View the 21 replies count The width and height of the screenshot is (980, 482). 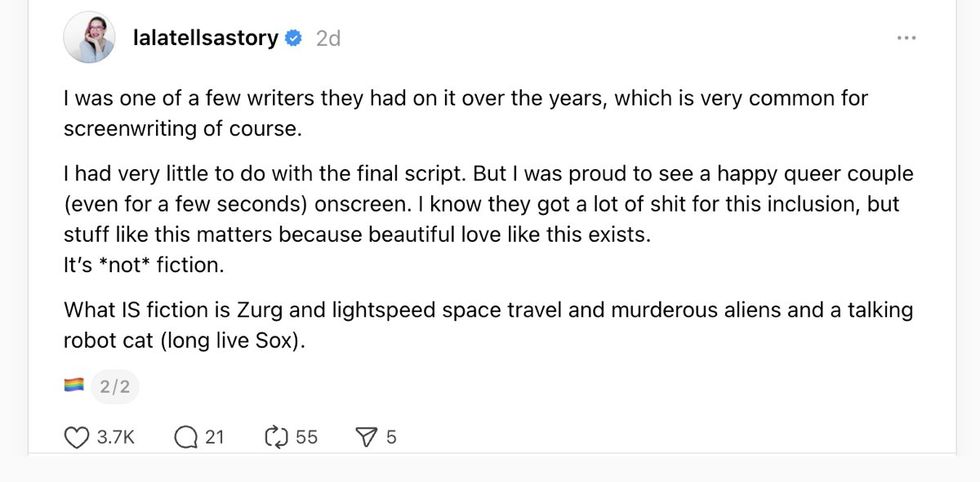(x=215, y=437)
